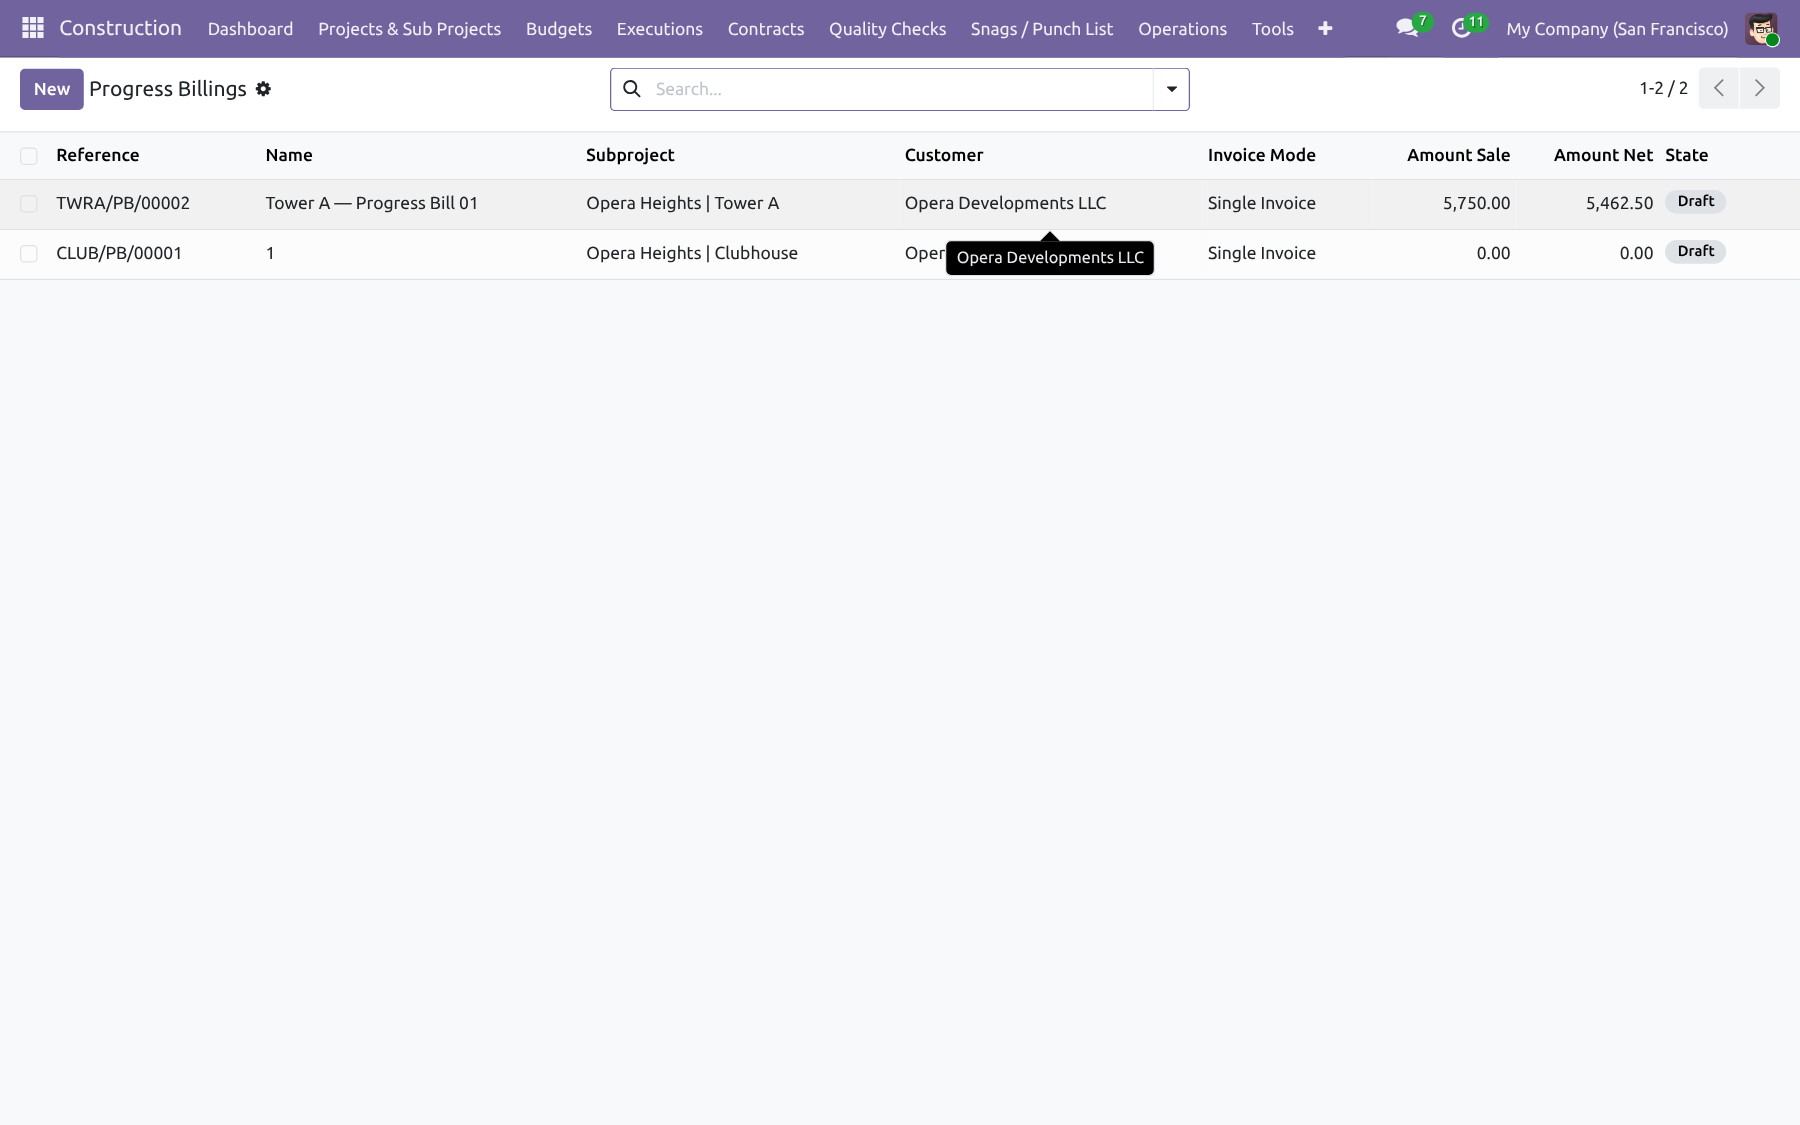The image size is (1800, 1125).
Task: Click the 1-2 / 2 pager counter
Action: (1663, 88)
